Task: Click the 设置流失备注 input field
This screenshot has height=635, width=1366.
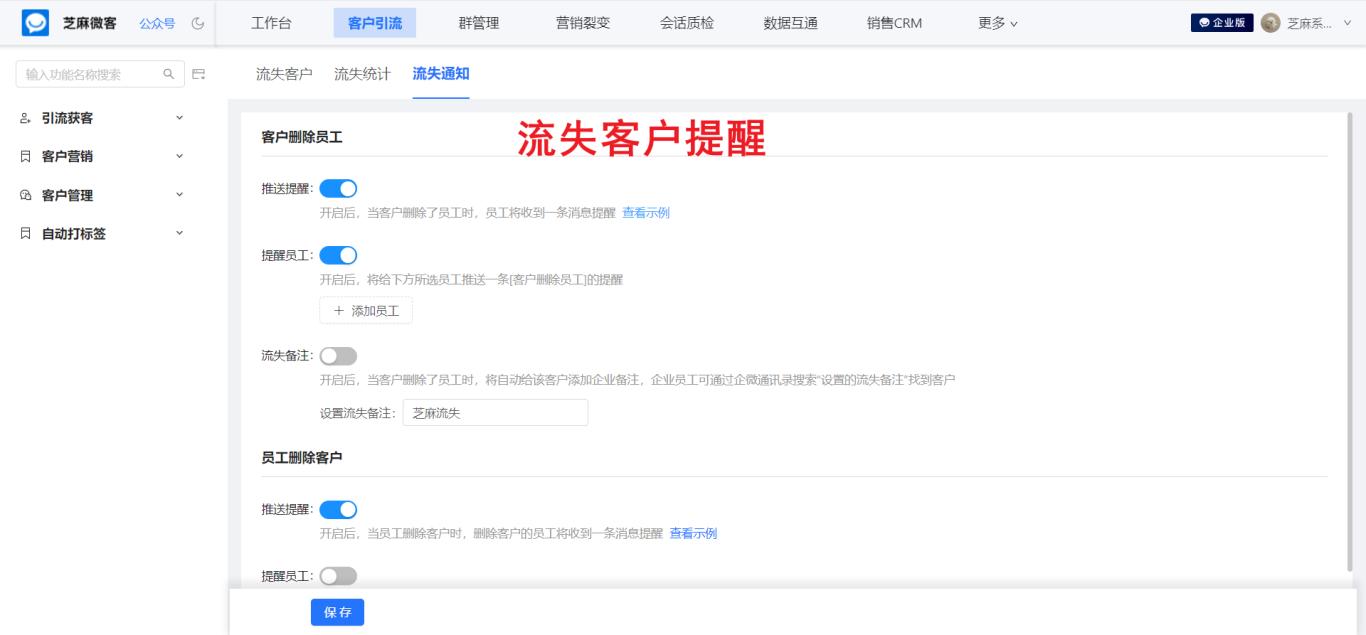Action: pos(495,412)
